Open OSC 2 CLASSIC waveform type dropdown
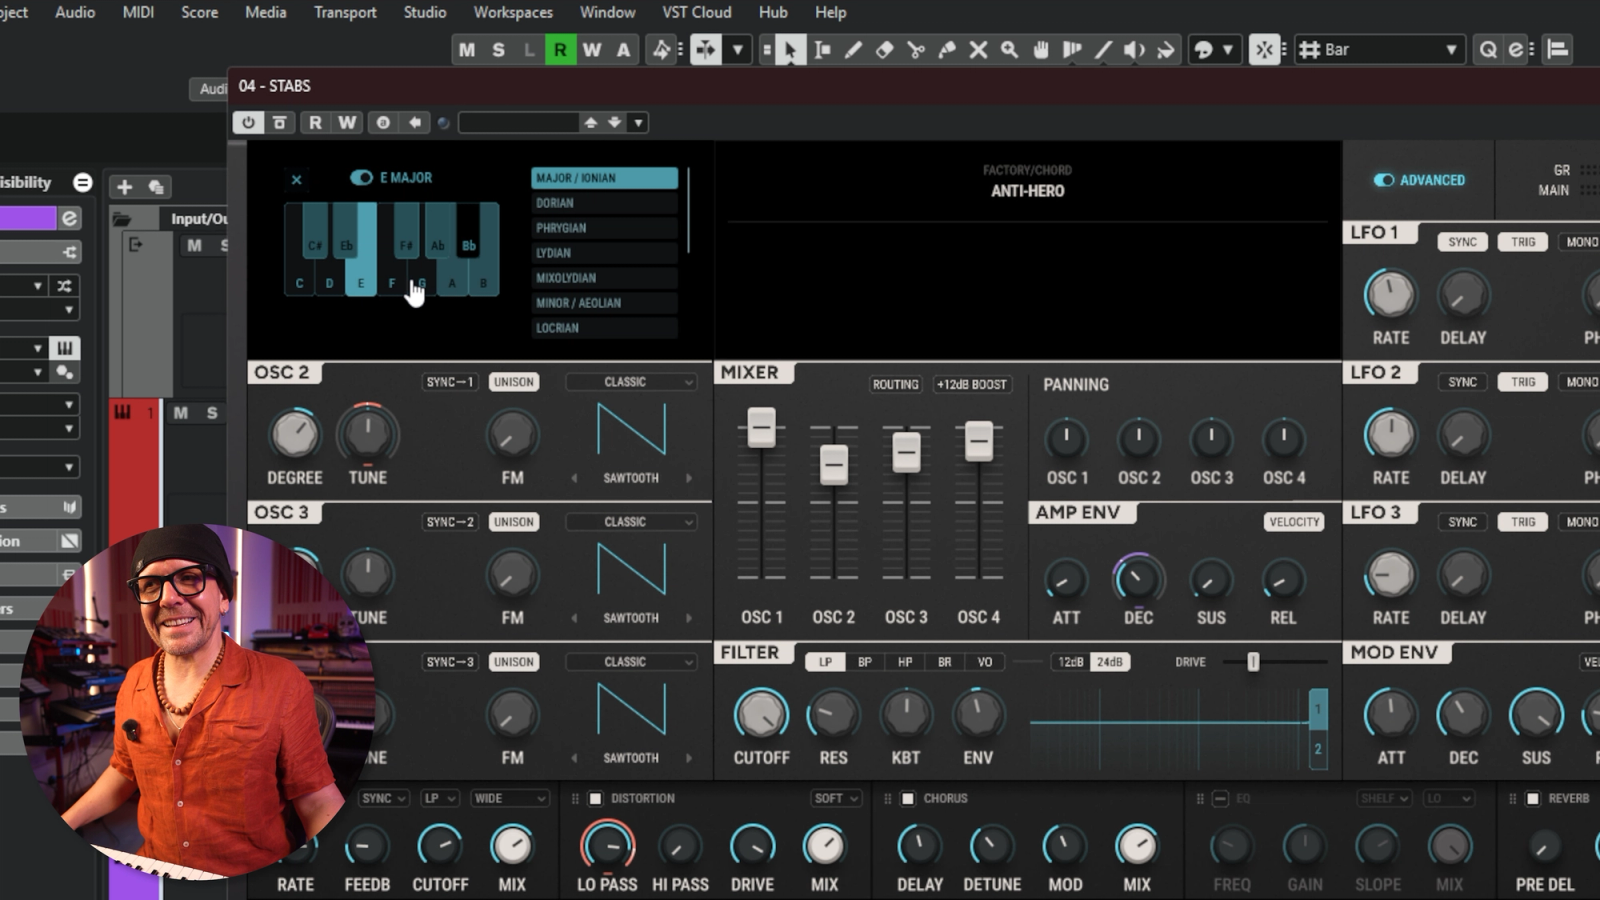The height and width of the screenshot is (900, 1600). click(631, 382)
